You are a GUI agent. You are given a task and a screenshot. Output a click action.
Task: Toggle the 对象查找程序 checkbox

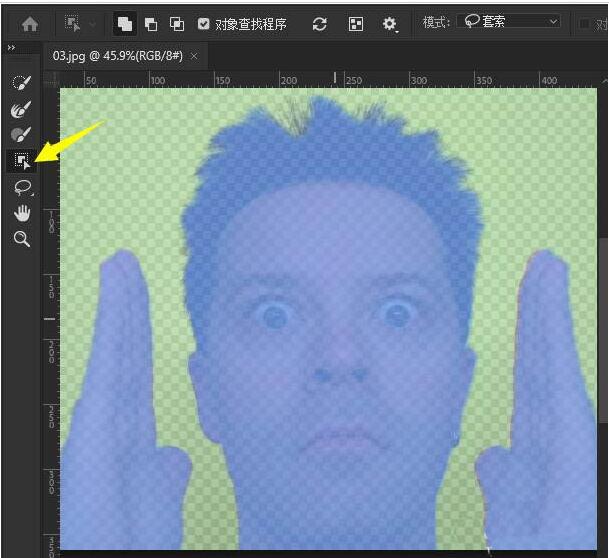[x=204, y=23]
